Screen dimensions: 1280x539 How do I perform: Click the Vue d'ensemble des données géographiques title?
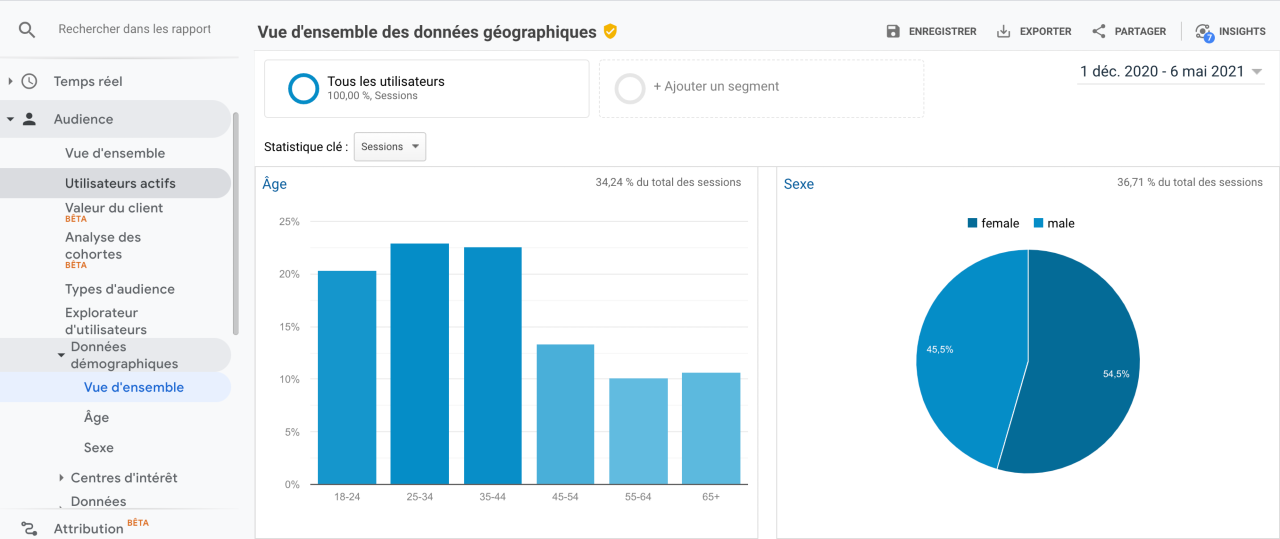[427, 32]
